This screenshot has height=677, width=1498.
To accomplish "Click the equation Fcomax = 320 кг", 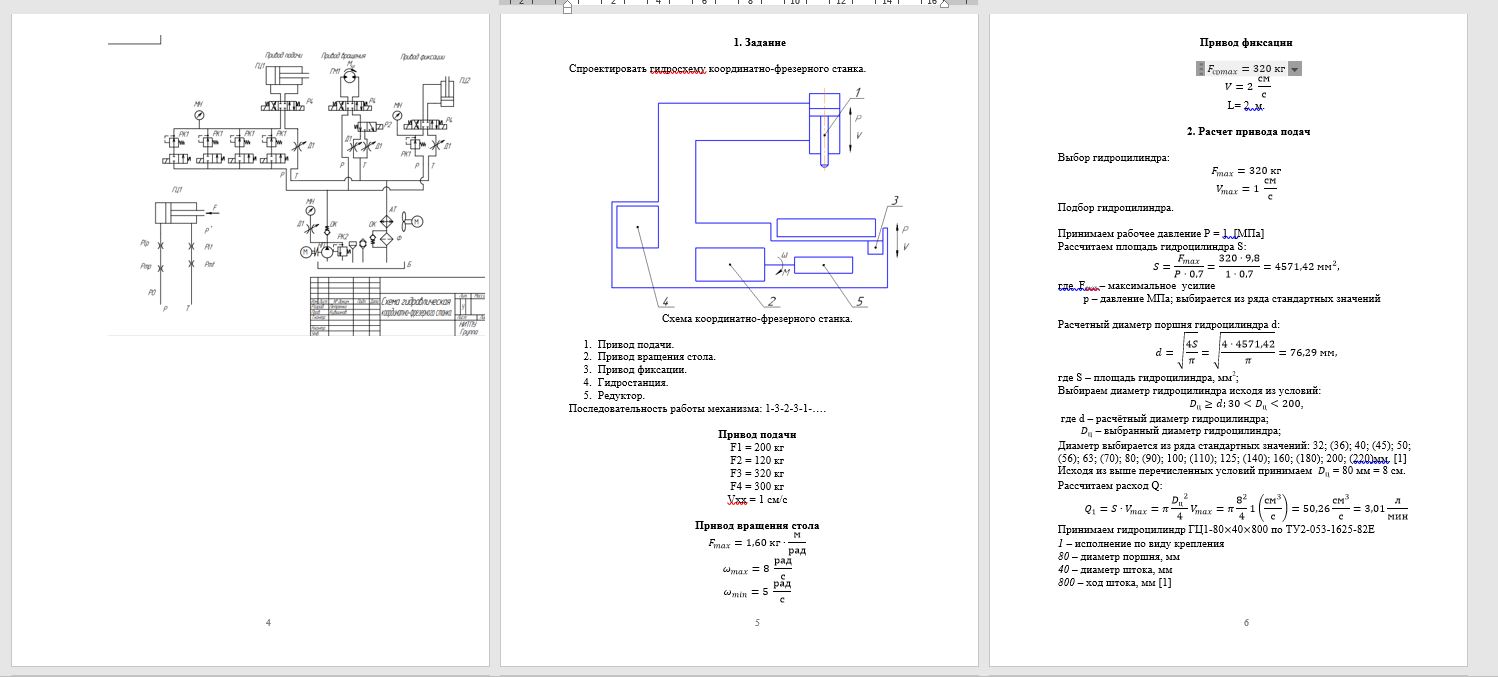I will pos(1246,69).
